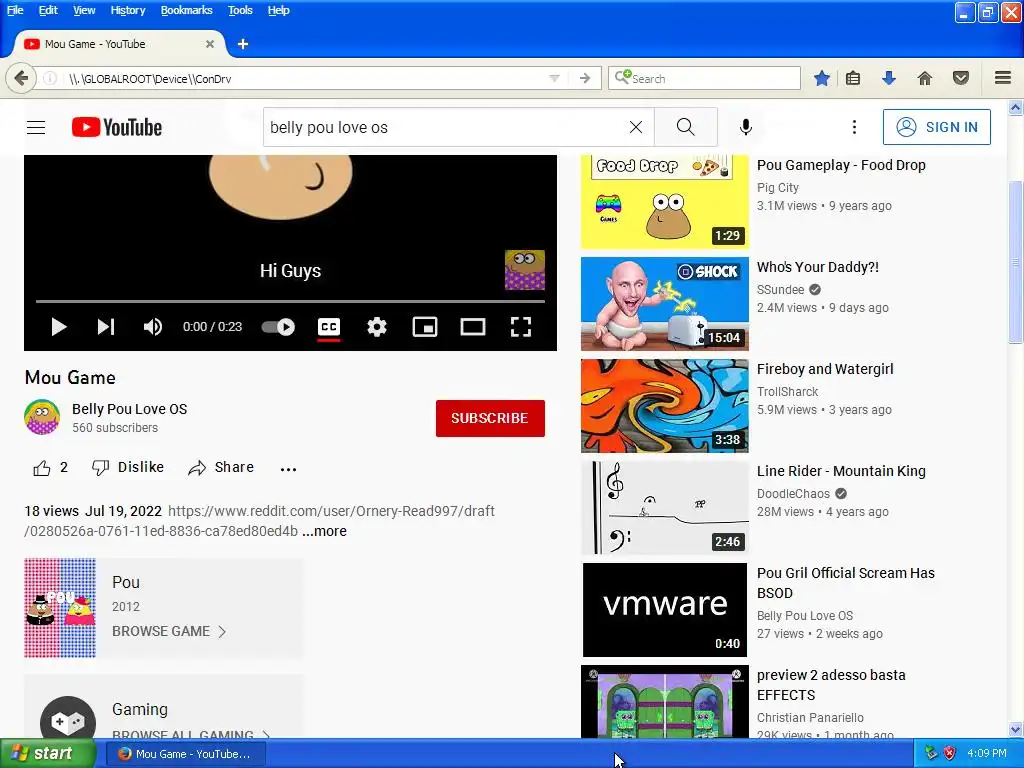Click the Go arrow in URL bar
The height and width of the screenshot is (768, 1024).
coord(585,78)
